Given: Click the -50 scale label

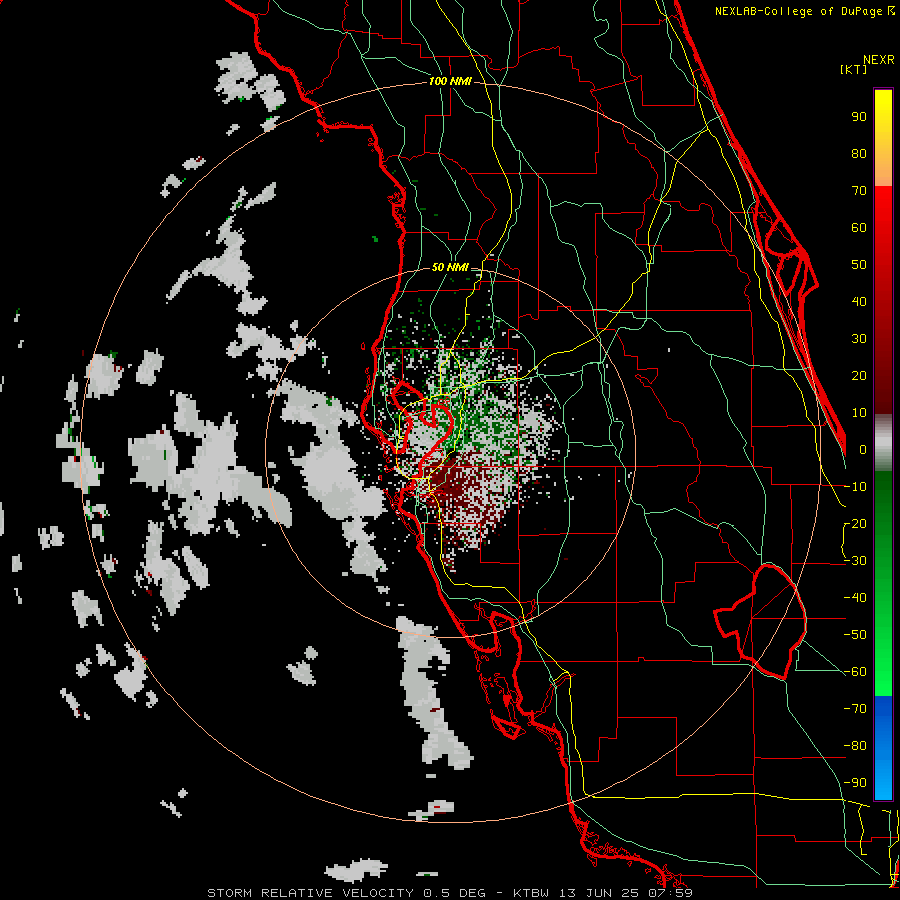Looking at the screenshot, I should (855, 635).
